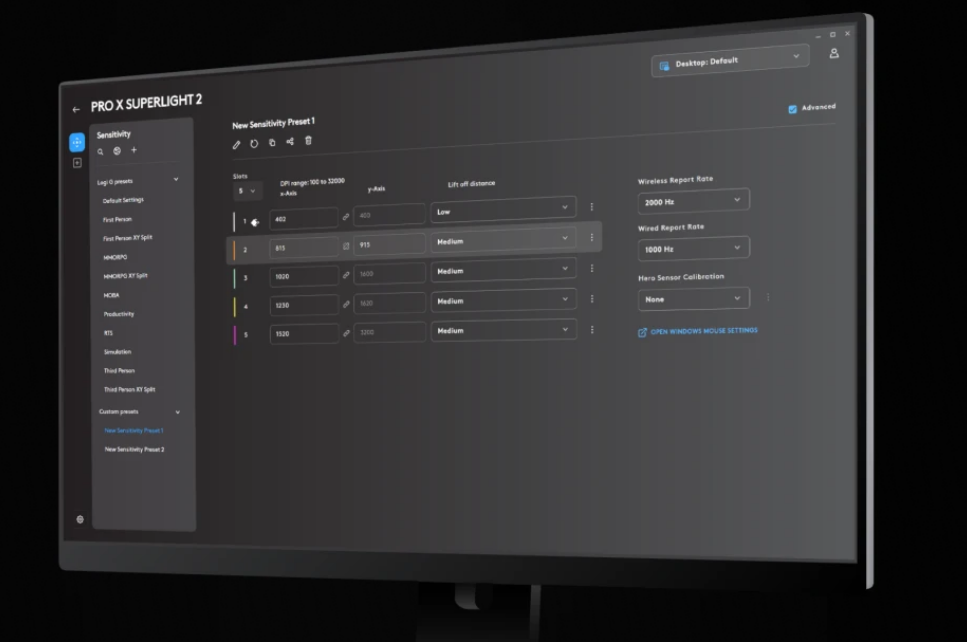Click the y-Axis DPI field showing 915

(389, 244)
